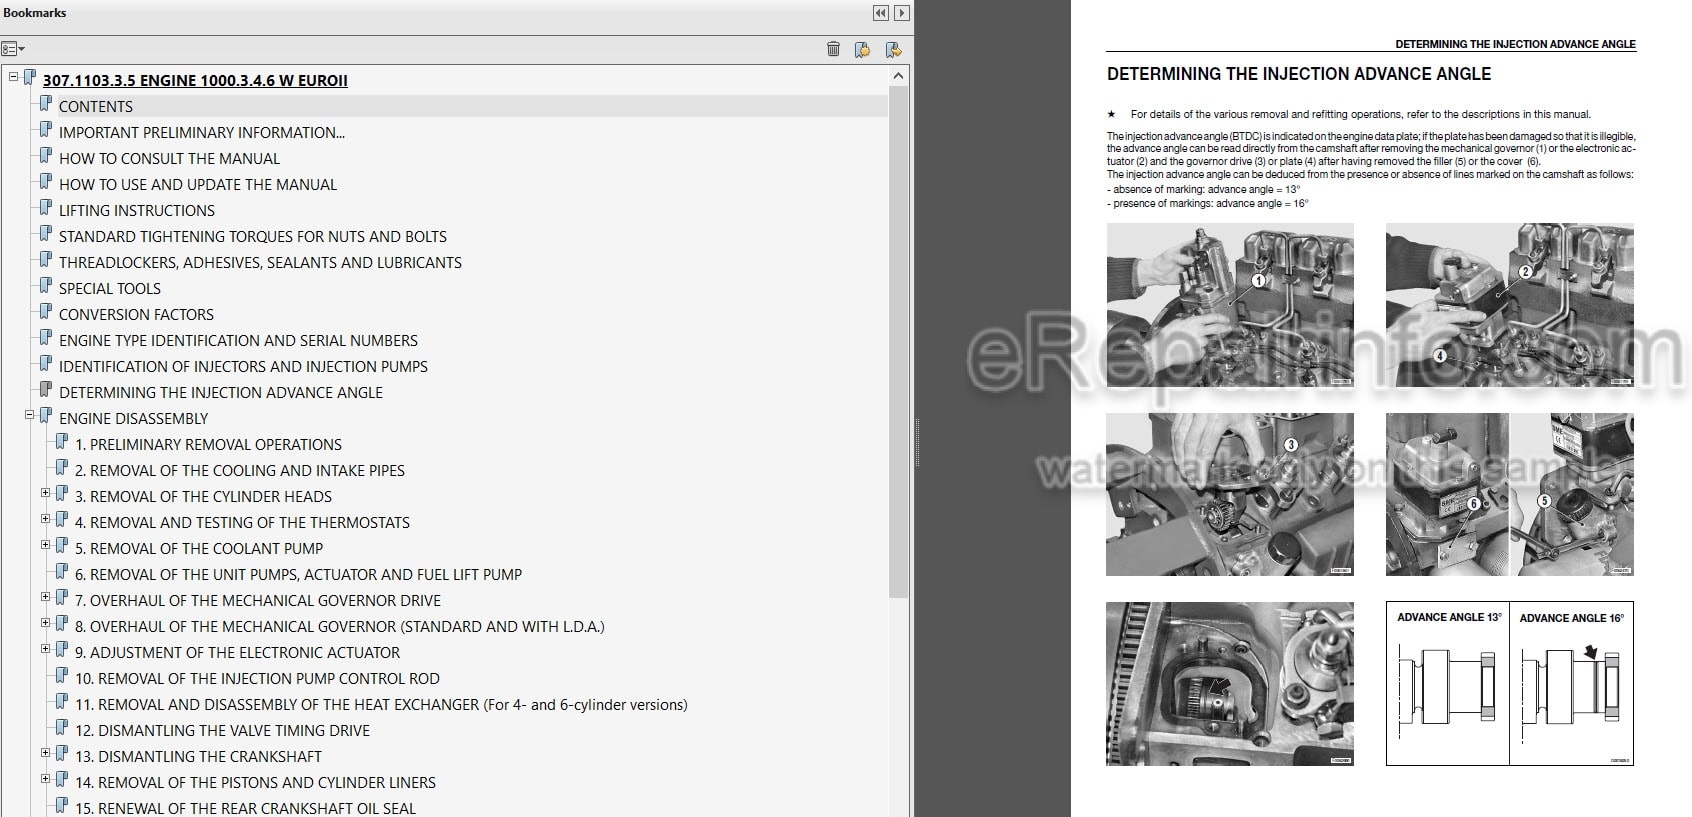The height and width of the screenshot is (817, 1692).
Task: Select CONVERSION FACTORS bookmark
Action: [x=136, y=315]
